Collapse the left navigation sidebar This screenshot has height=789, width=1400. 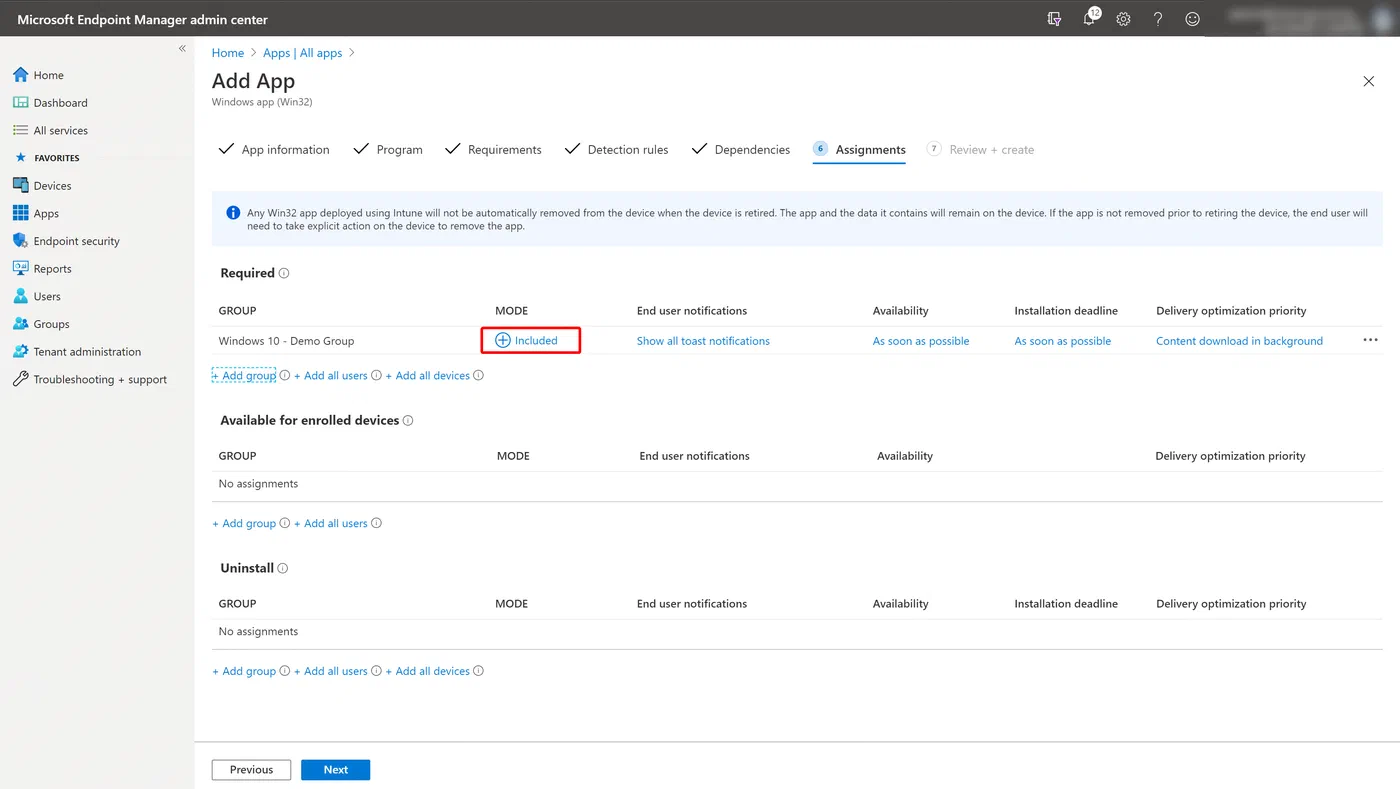(182, 48)
